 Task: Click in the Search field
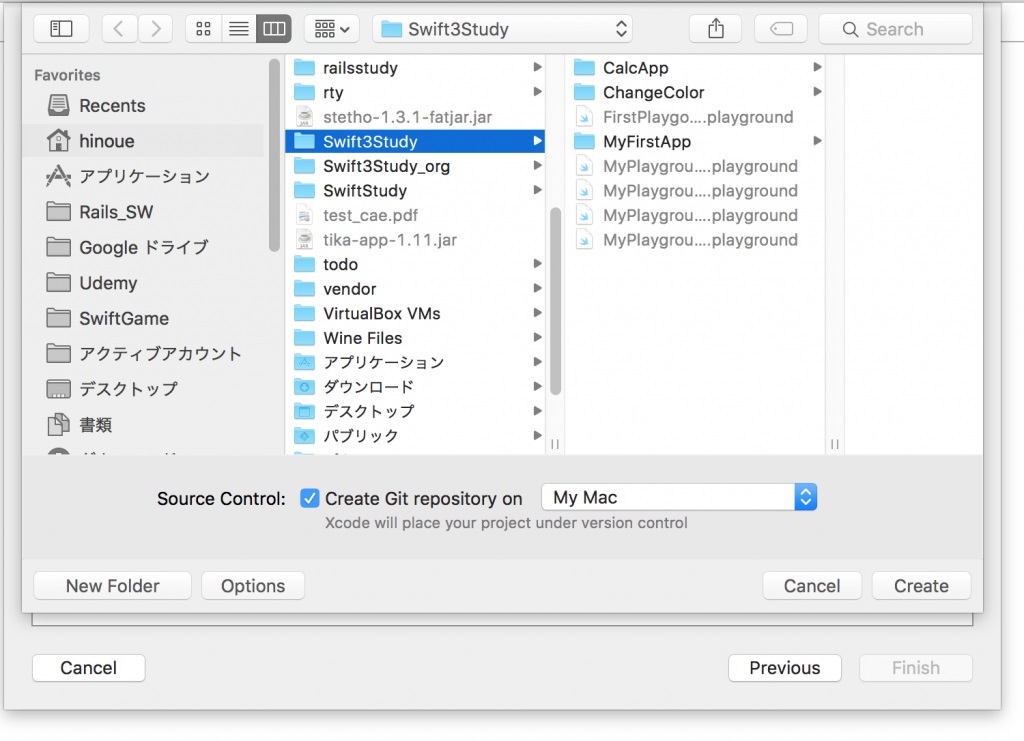tap(895, 29)
